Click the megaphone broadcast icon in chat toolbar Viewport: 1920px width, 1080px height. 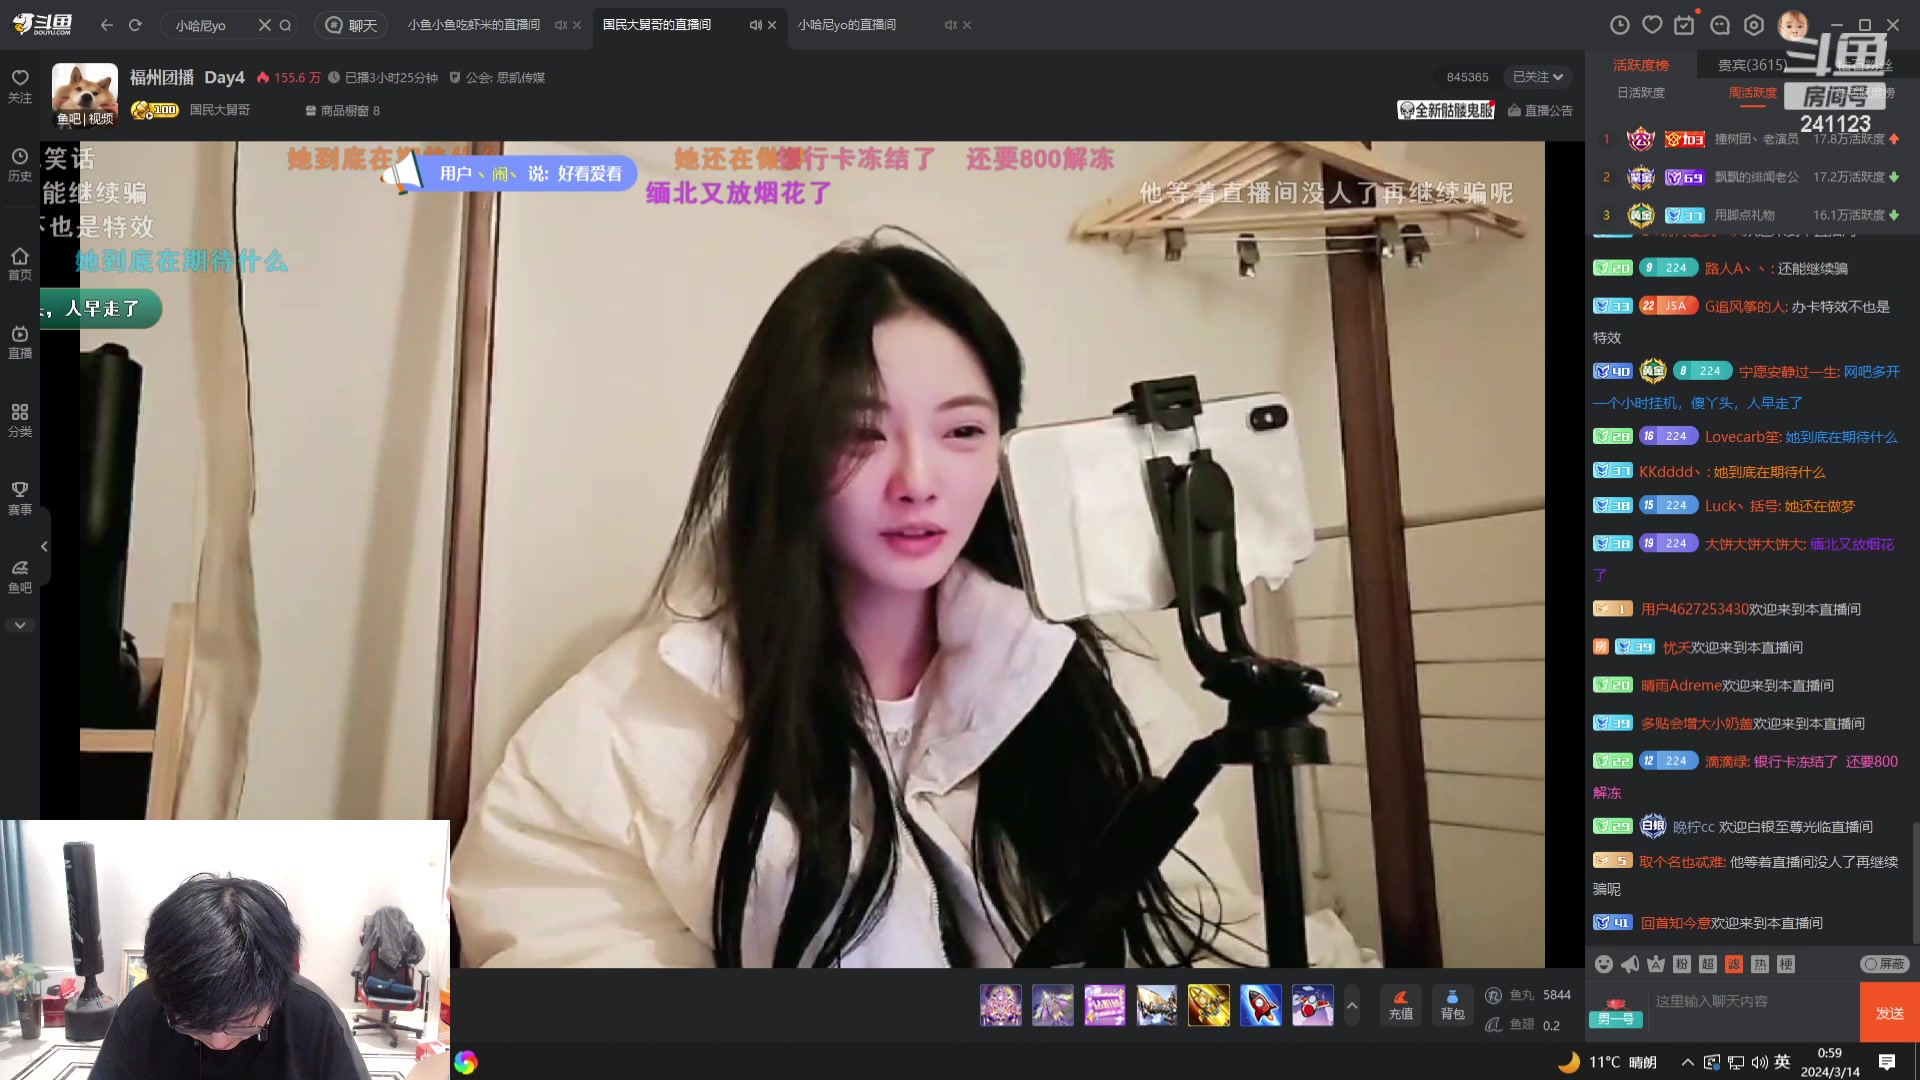[1632, 964]
